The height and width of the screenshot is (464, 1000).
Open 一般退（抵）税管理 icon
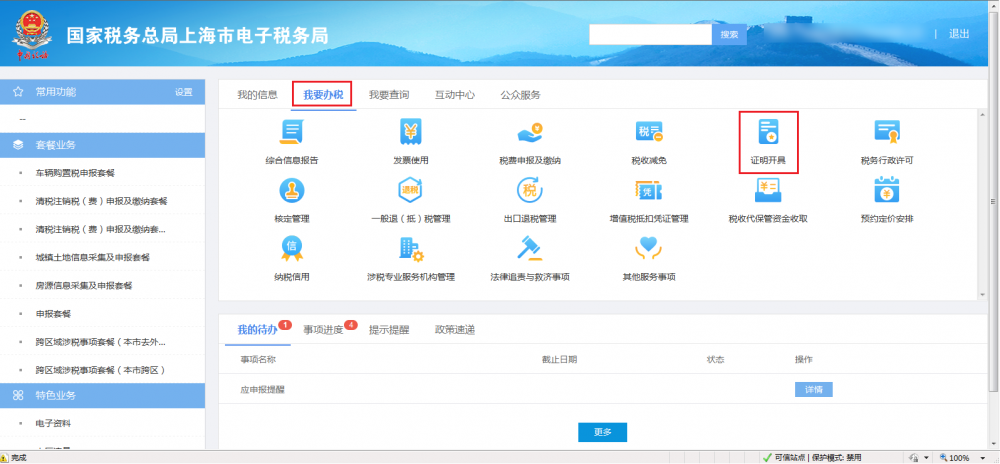coord(411,191)
